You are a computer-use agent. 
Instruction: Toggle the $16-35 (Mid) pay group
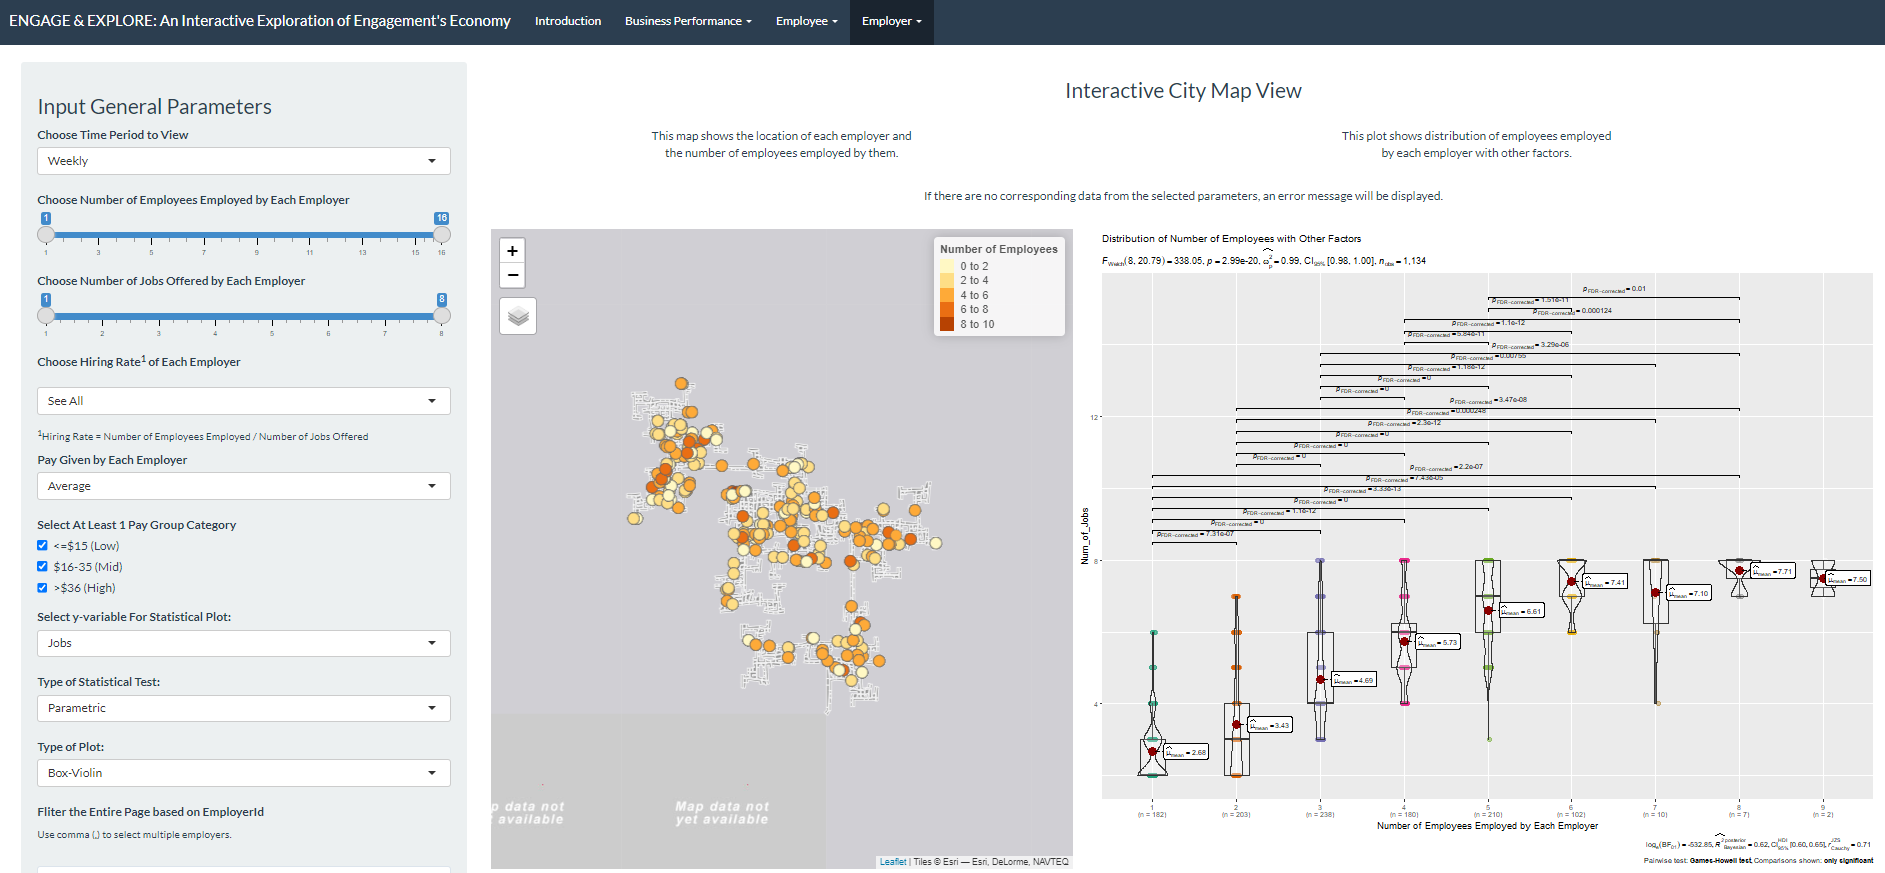[43, 567]
